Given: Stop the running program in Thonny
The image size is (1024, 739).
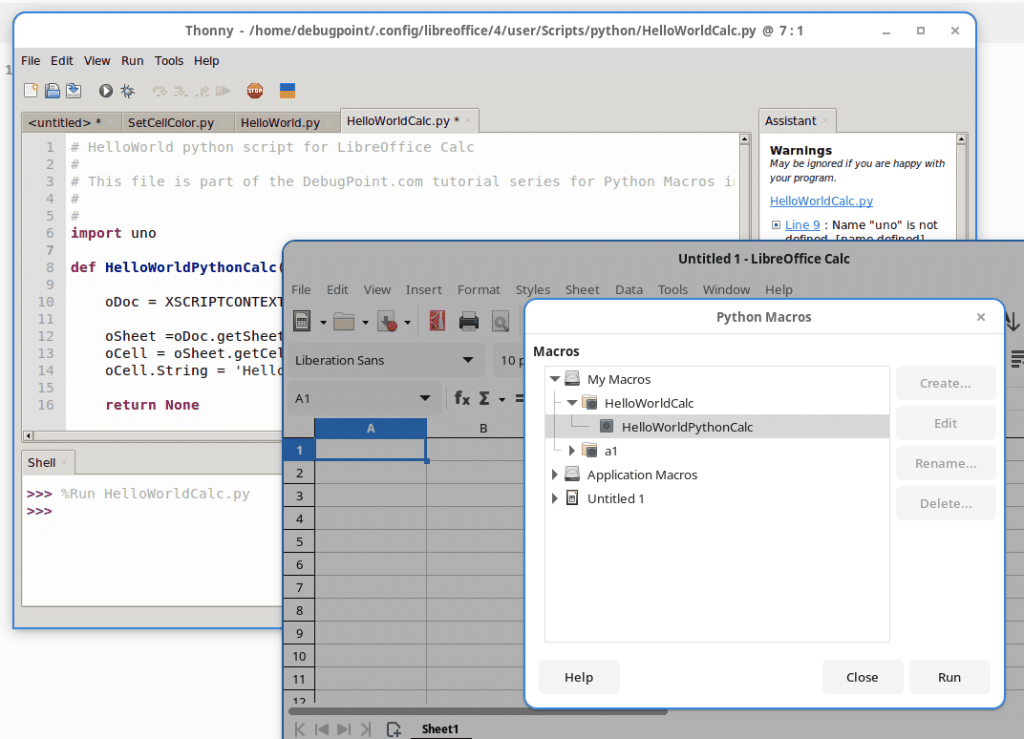Looking at the screenshot, I should (254, 90).
